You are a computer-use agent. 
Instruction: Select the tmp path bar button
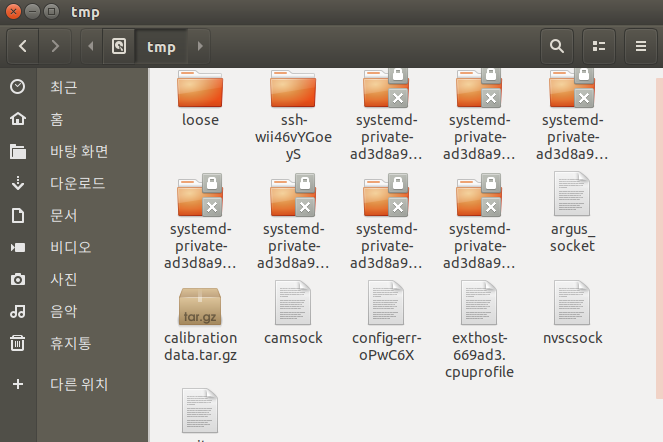tap(161, 46)
